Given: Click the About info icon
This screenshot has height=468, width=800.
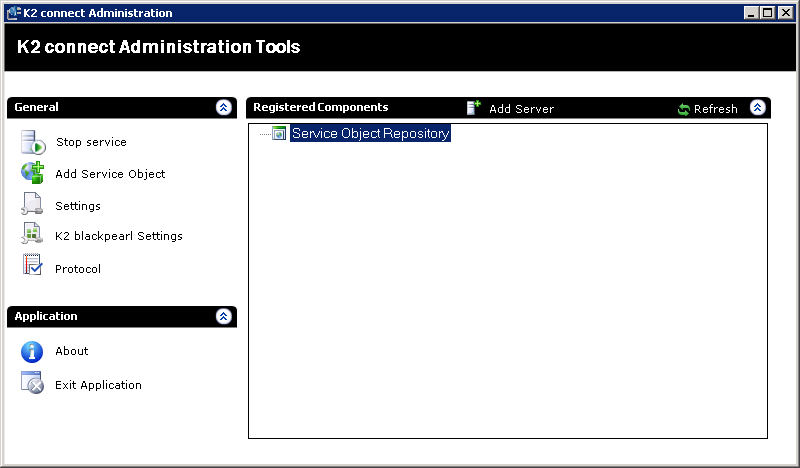Looking at the screenshot, I should (x=32, y=352).
